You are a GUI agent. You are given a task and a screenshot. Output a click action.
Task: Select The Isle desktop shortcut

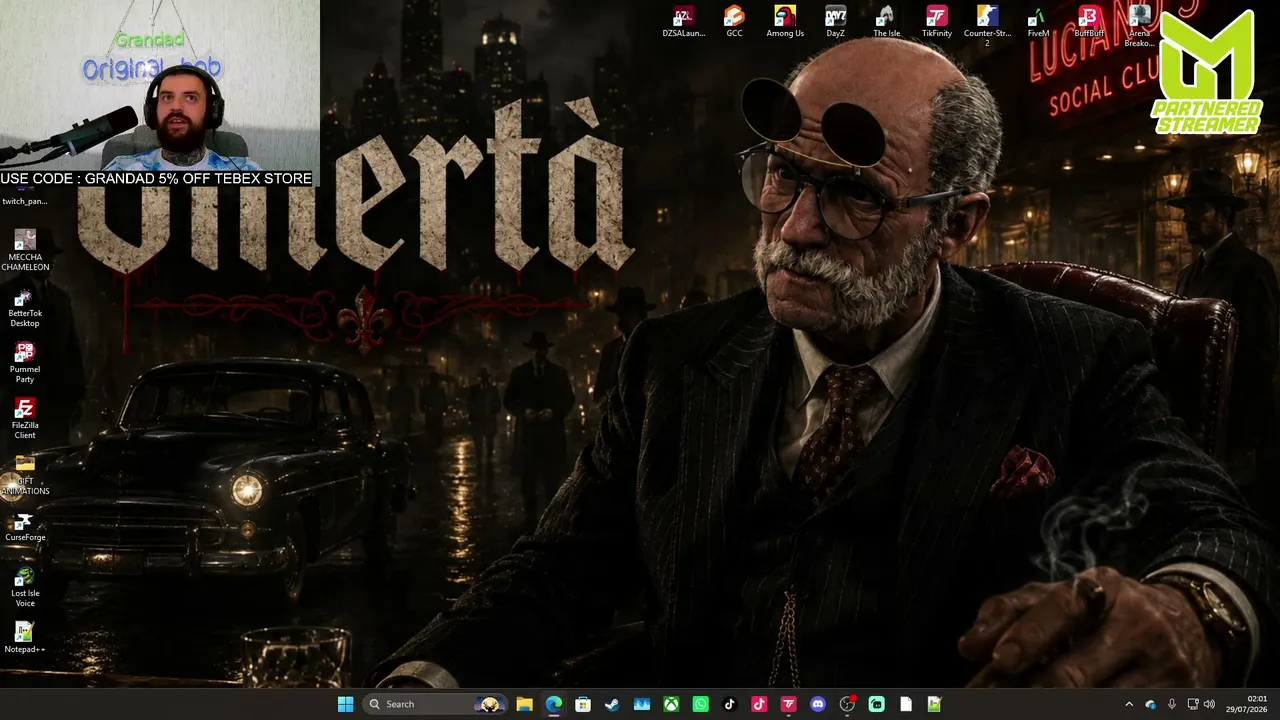[x=886, y=22]
